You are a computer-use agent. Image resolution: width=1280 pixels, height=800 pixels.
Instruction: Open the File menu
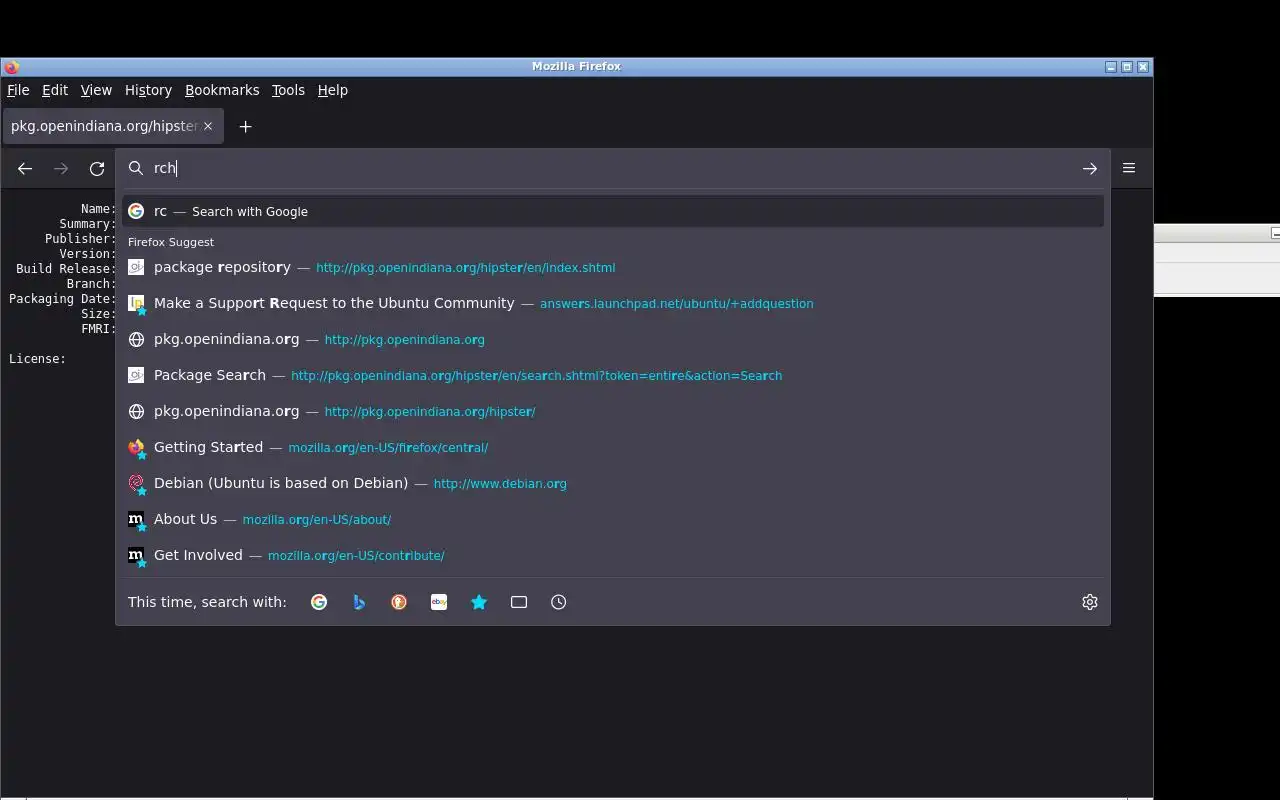(18, 90)
